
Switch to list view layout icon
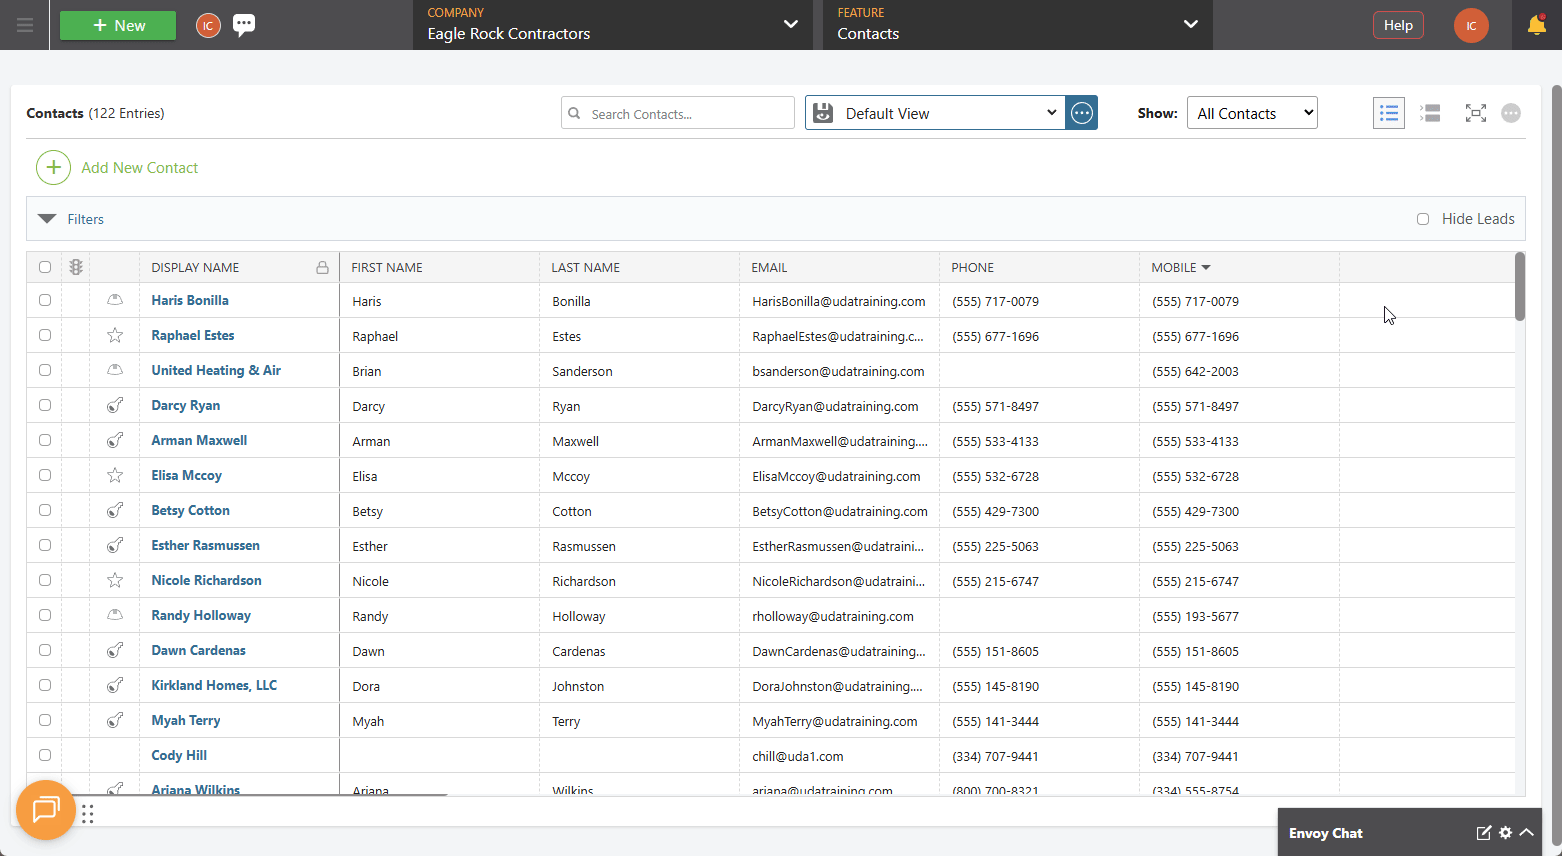point(1389,113)
